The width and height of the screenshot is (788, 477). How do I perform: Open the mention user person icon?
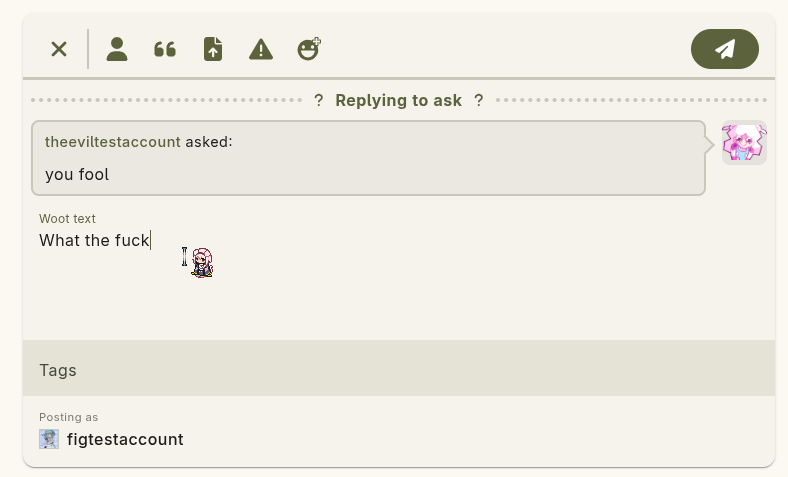pos(117,49)
